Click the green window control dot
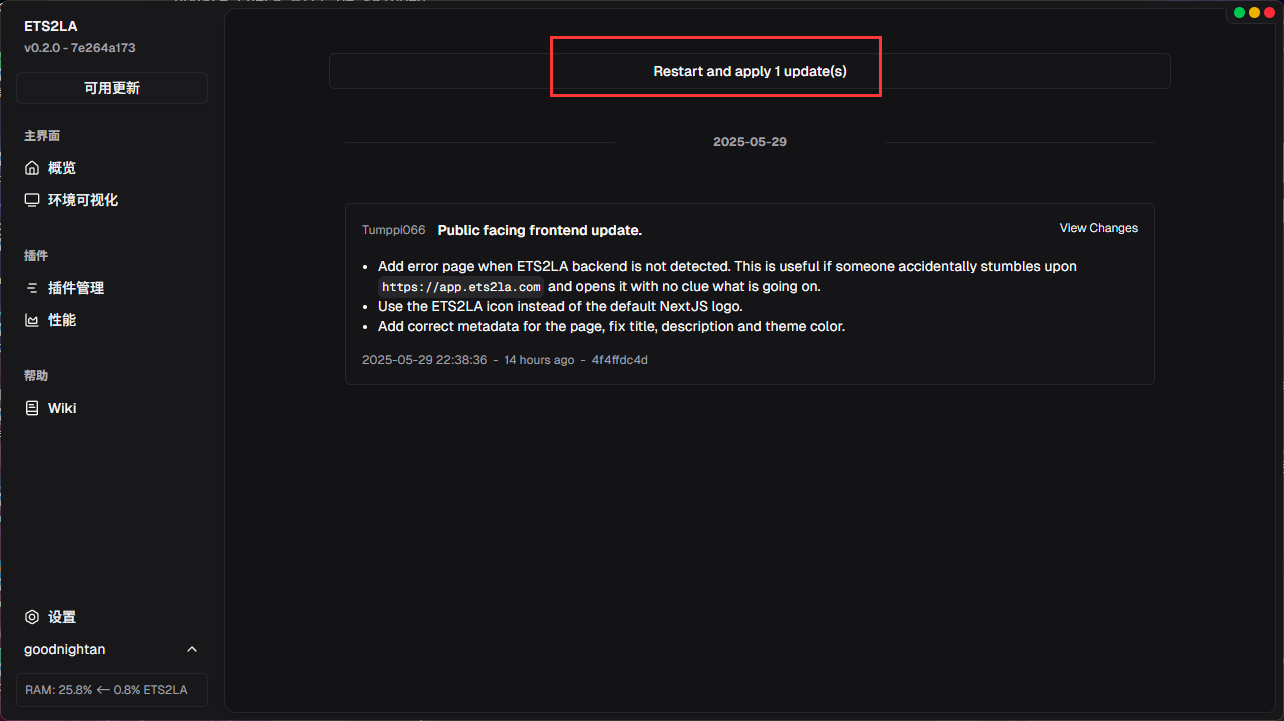 (1240, 13)
